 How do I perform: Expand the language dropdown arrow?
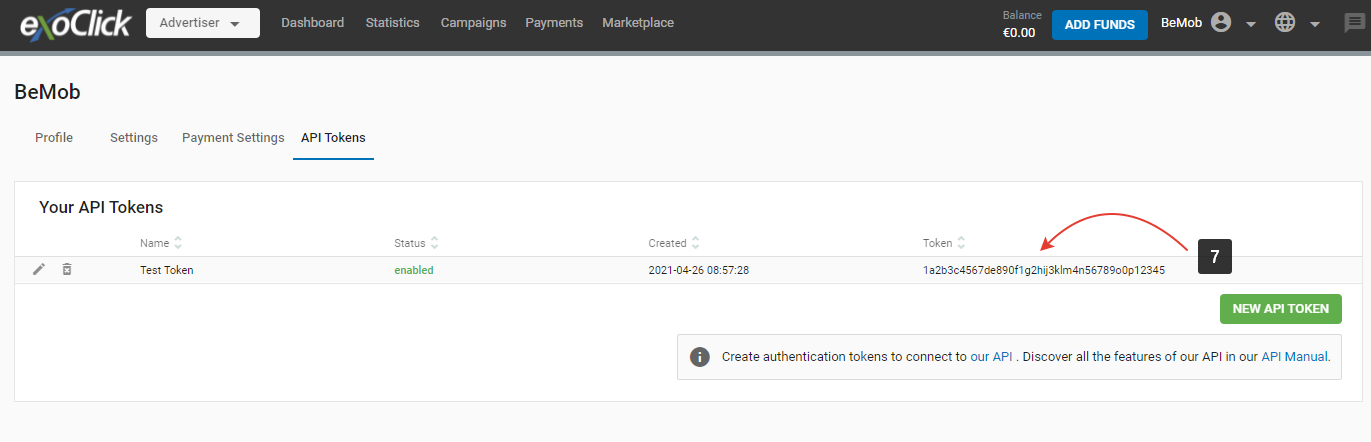[1315, 24]
